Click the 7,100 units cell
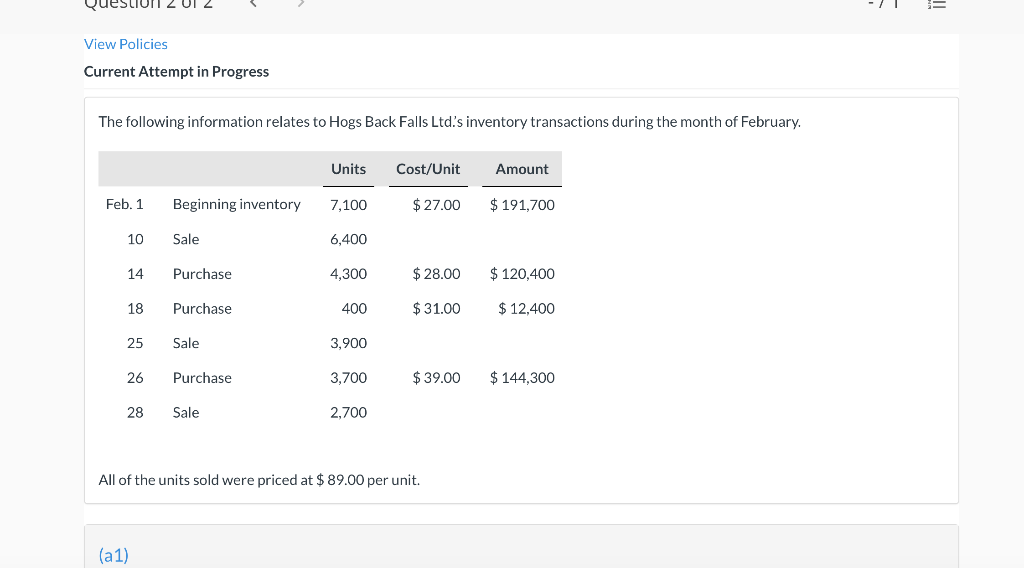The height and width of the screenshot is (568, 1024). pos(348,205)
